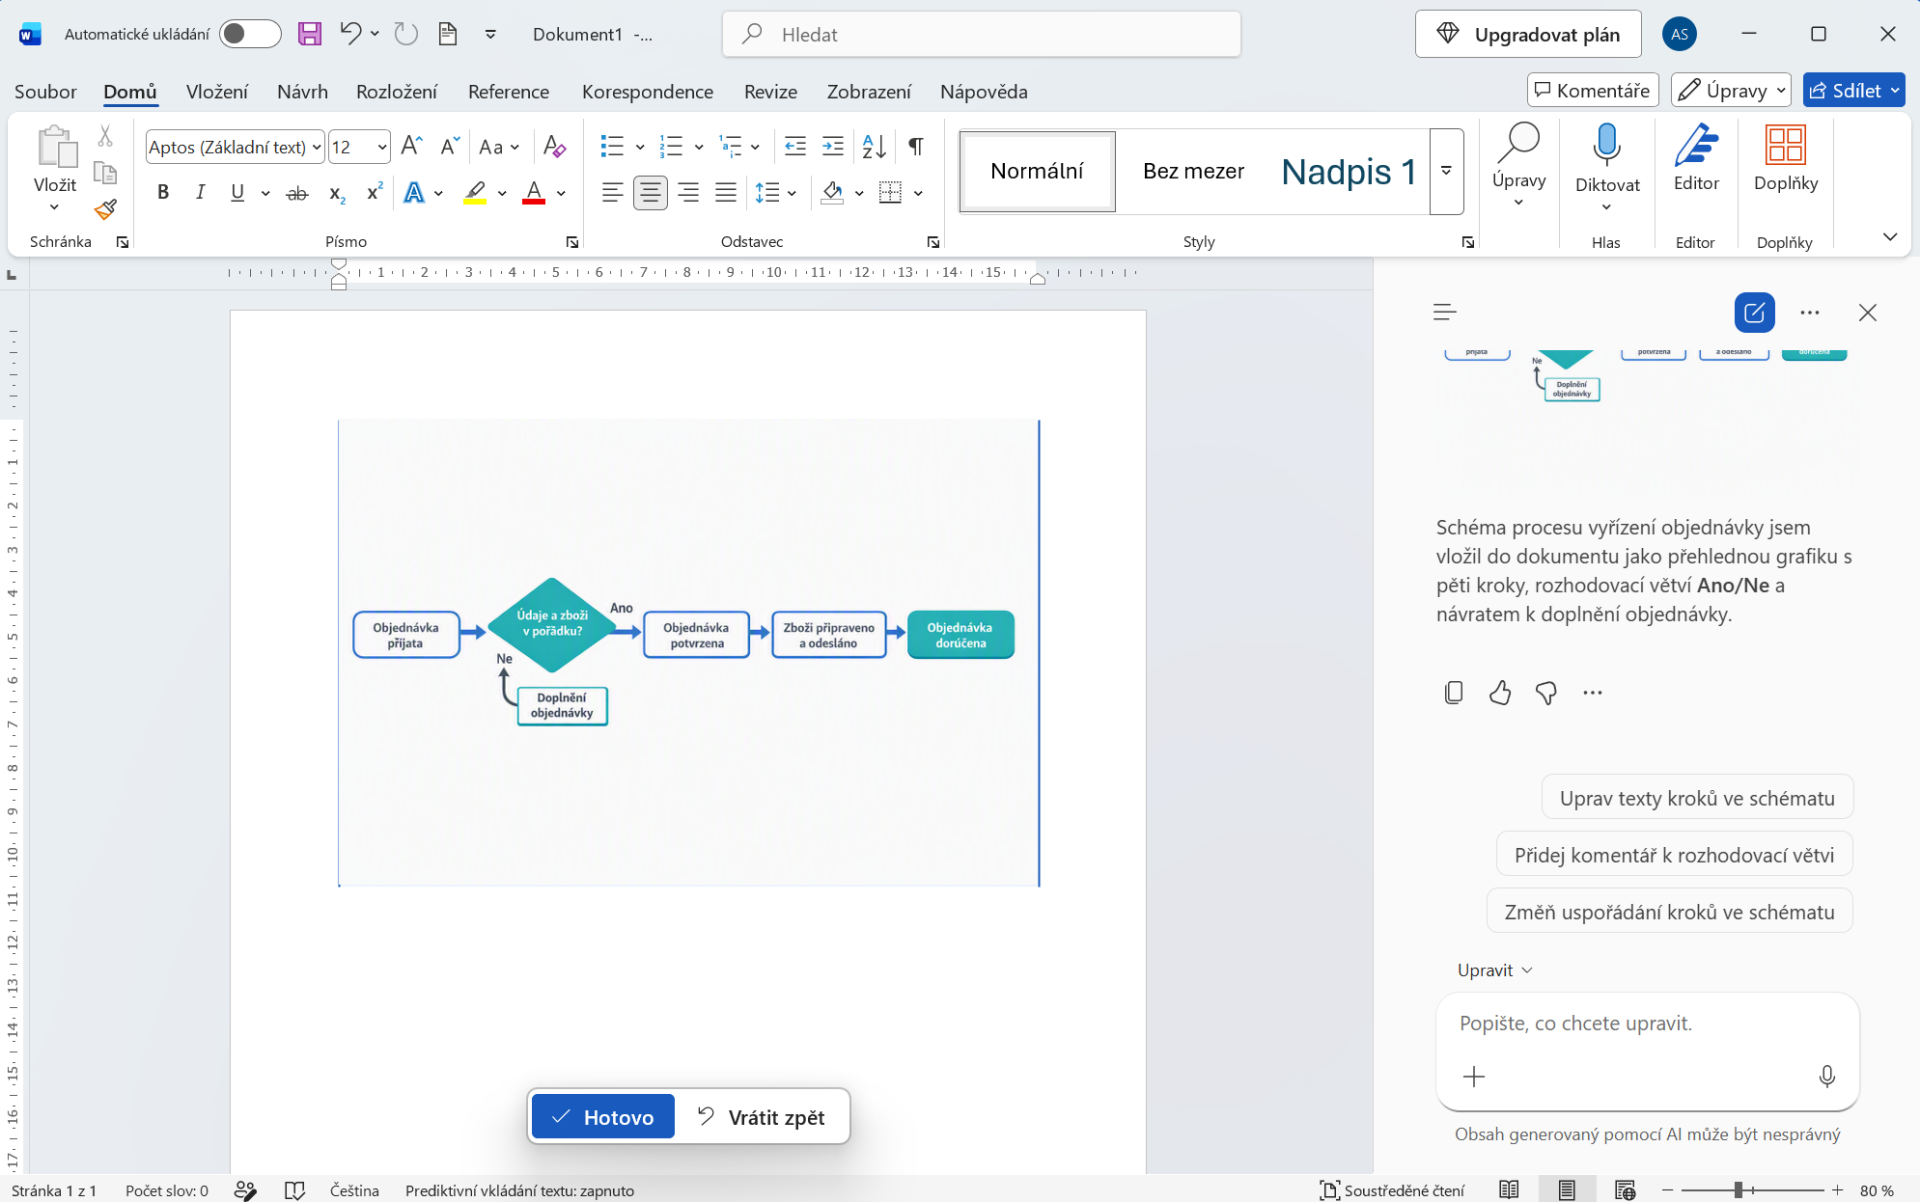Activate the Format Painter brush
Image resolution: width=1920 pixels, height=1202 pixels.
click(x=105, y=209)
